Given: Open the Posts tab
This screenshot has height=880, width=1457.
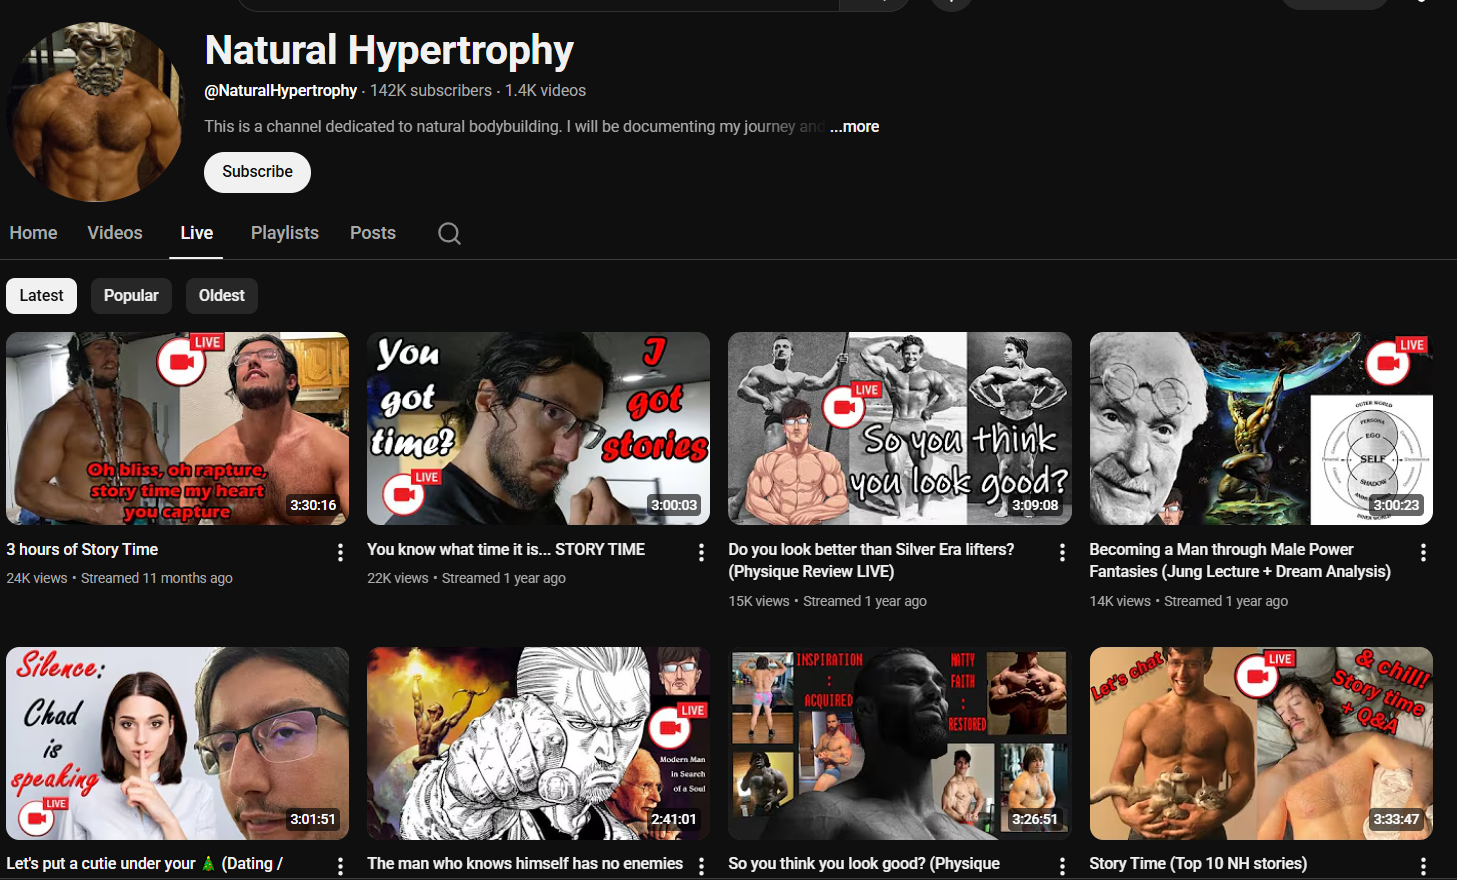Looking at the screenshot, I should pyautogui.click(x=373, y=233).
